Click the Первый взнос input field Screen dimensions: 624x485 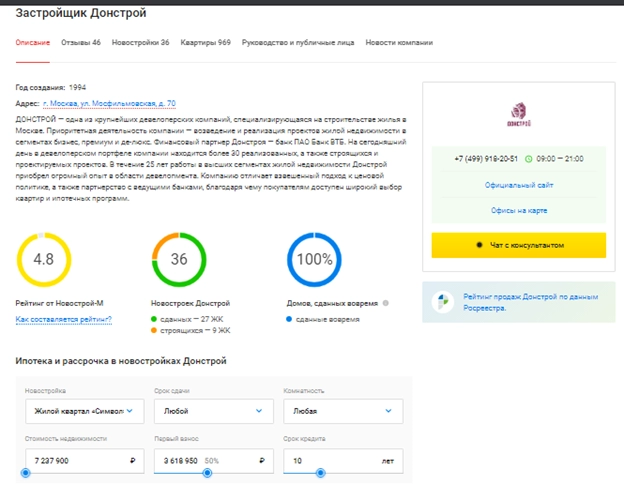(214, 461)
